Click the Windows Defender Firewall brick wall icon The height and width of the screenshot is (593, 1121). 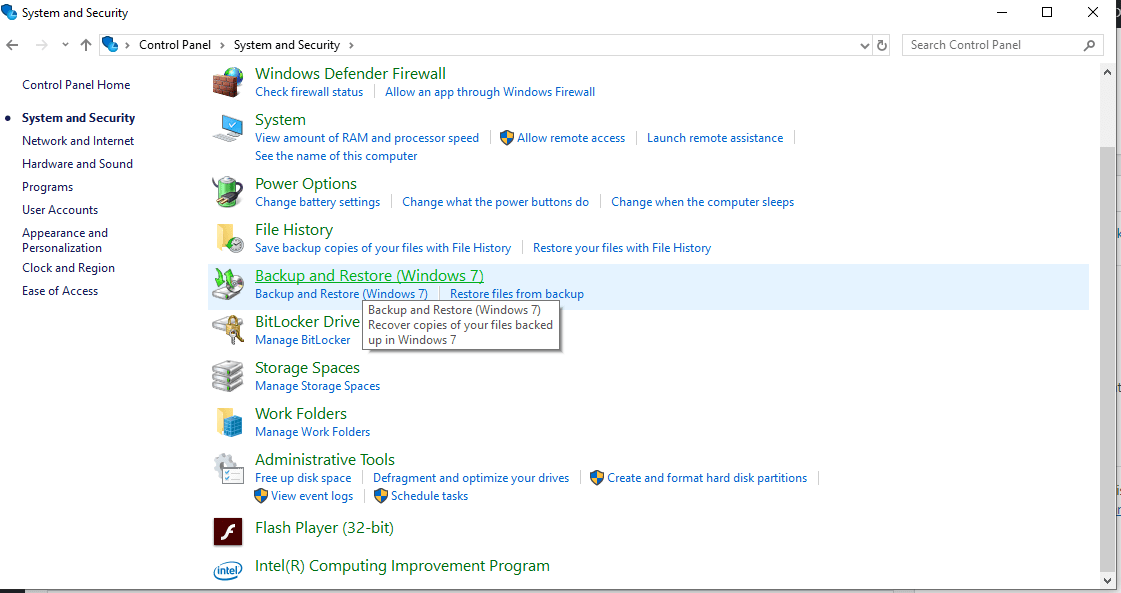click(x=228, y=82)
